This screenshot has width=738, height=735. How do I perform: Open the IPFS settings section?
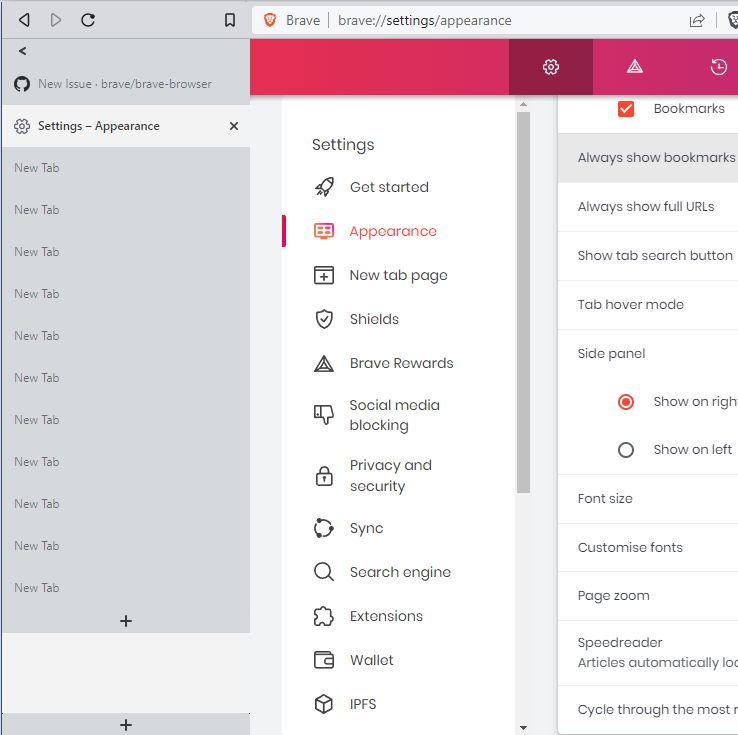(x=363, y=704)
